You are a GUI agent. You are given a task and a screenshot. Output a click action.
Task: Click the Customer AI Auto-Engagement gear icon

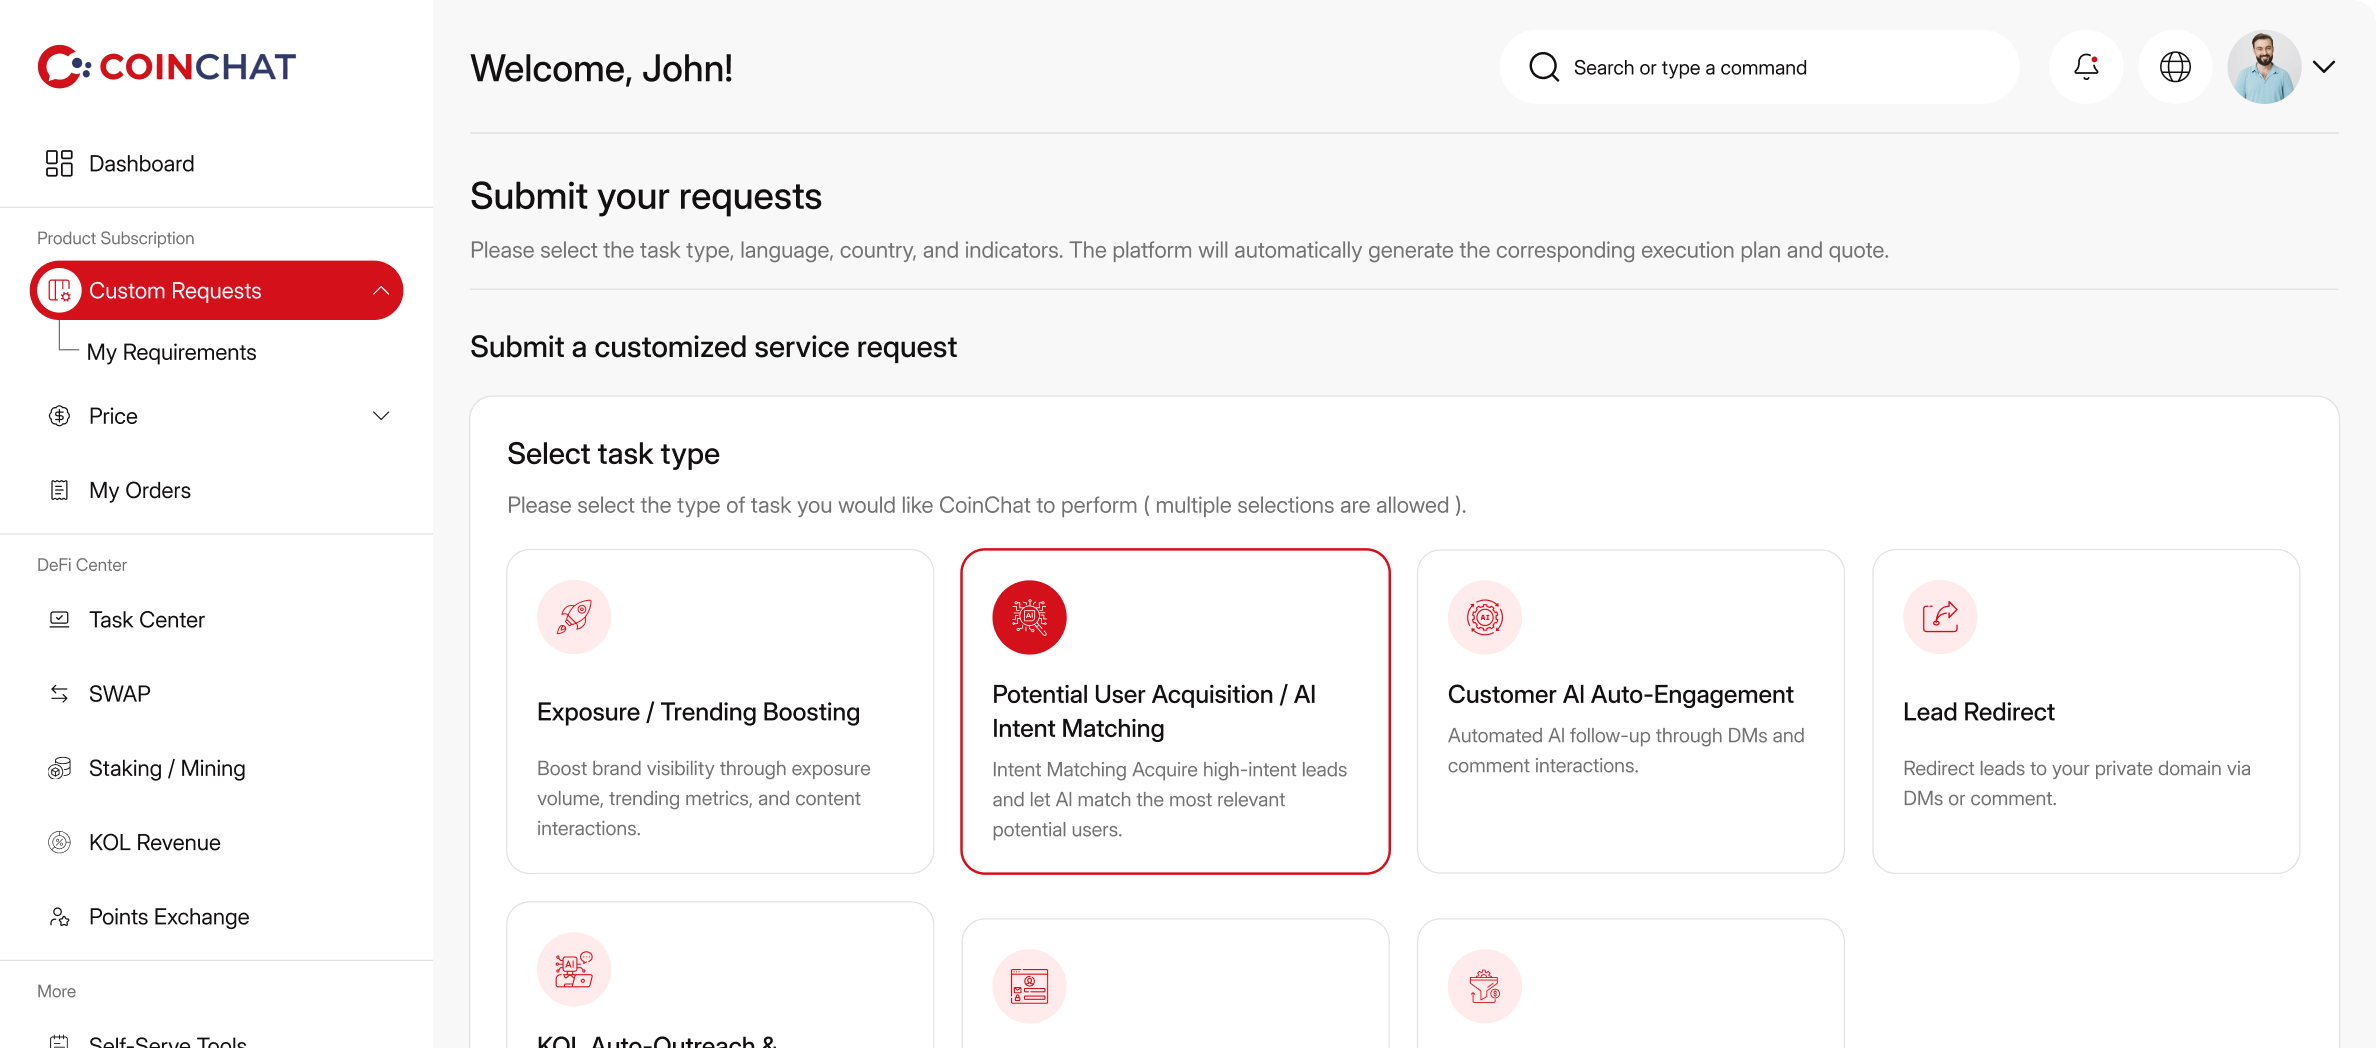tap(1485, 617)
